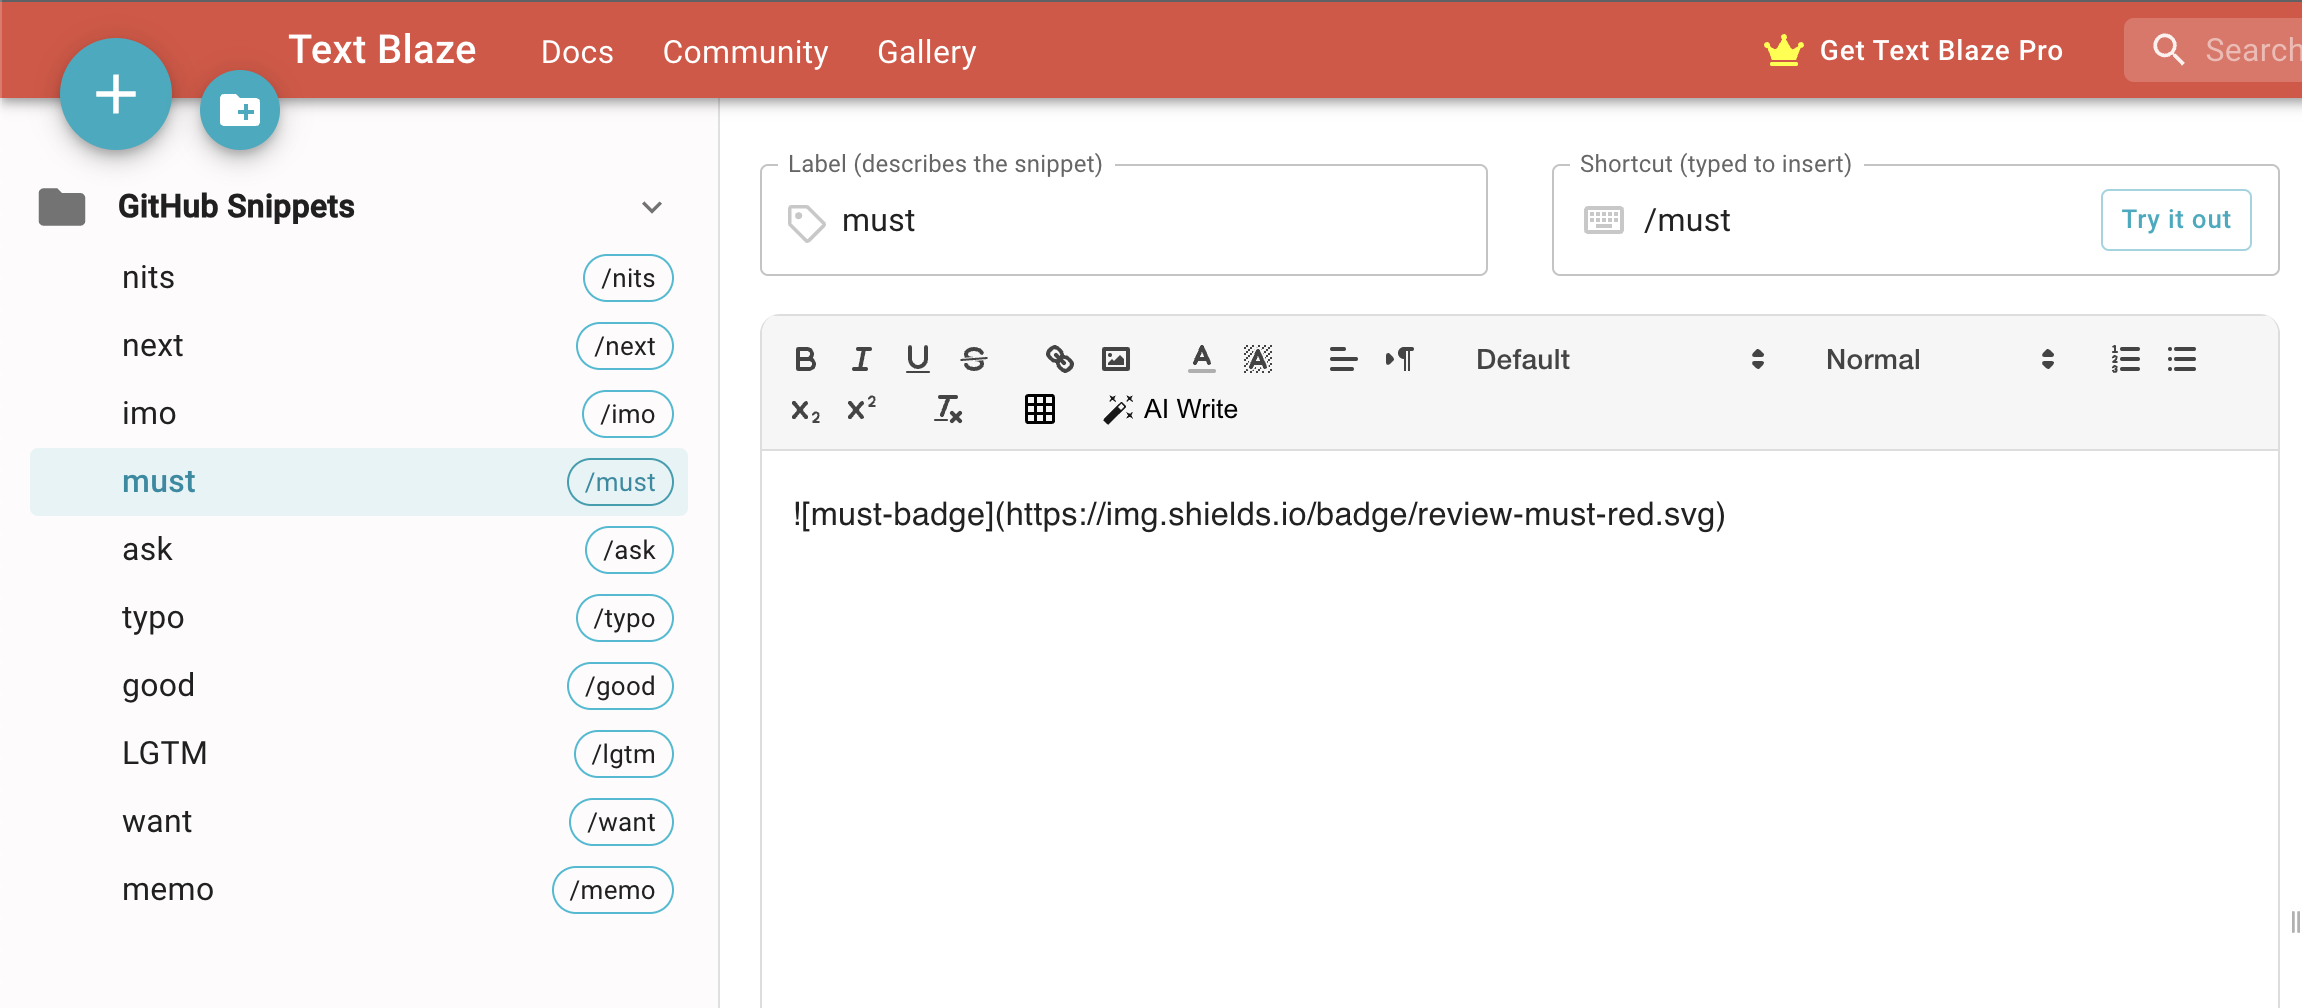
Task: Select the LGTM snippet
Action: click(x=359, y=754)
